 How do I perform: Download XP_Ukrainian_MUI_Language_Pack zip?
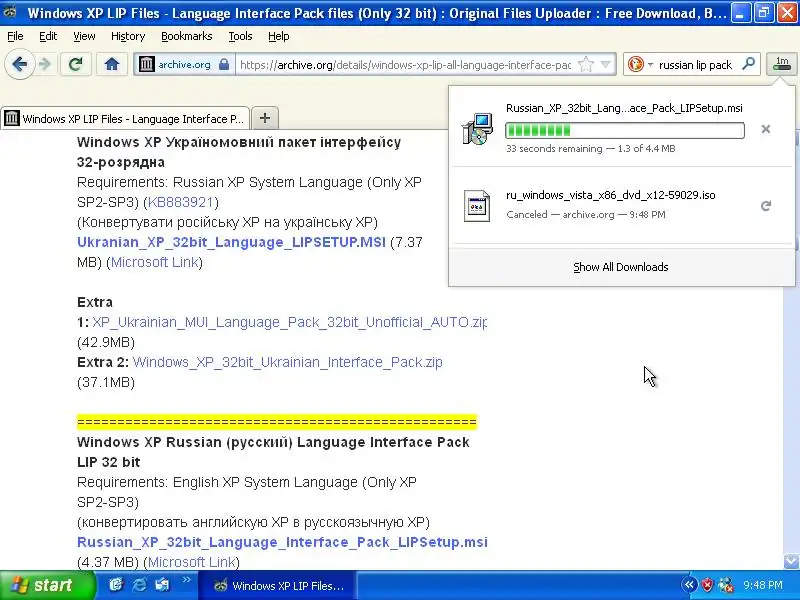tap(289, 322)
